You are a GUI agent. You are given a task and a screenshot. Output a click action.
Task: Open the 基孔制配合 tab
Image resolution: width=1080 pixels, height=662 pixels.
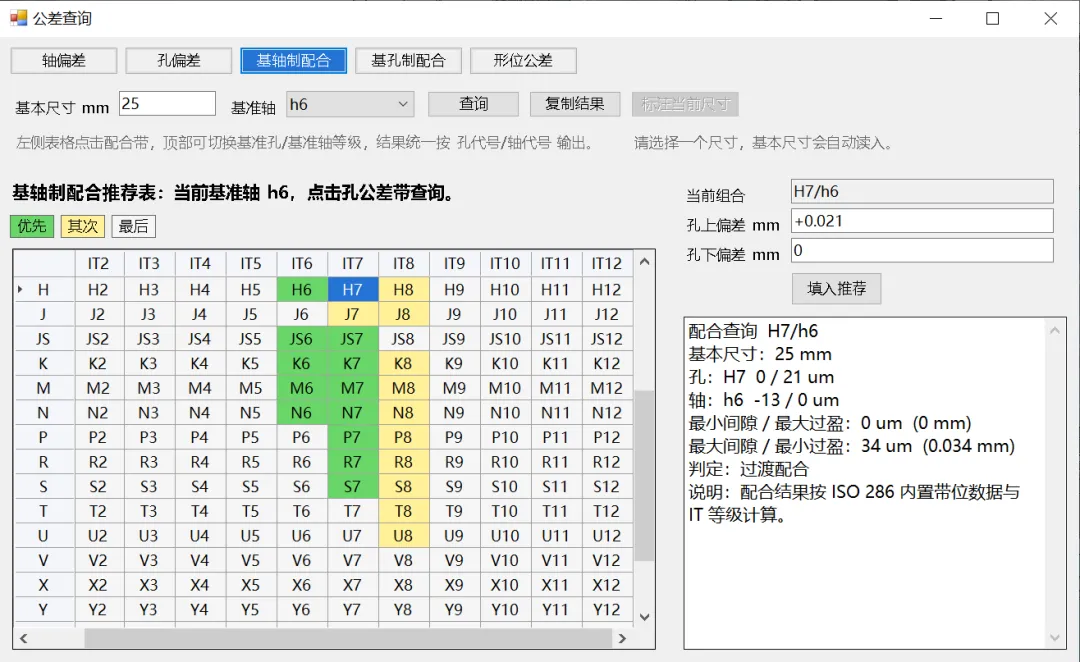(408, 61)
